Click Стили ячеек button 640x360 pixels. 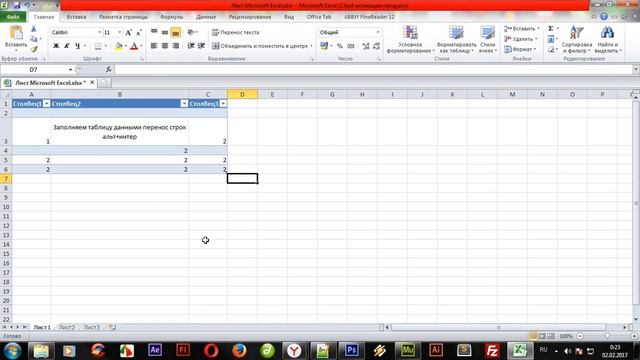coord(488,39)
